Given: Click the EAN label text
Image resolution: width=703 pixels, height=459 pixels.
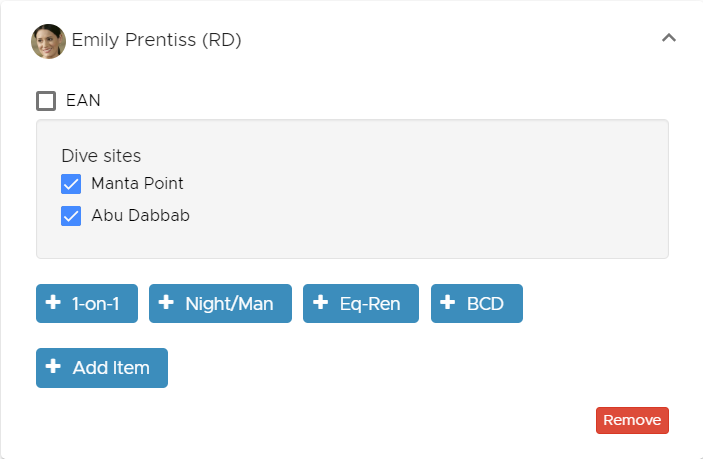Looking at the screenshot, I should pos(83,100).
